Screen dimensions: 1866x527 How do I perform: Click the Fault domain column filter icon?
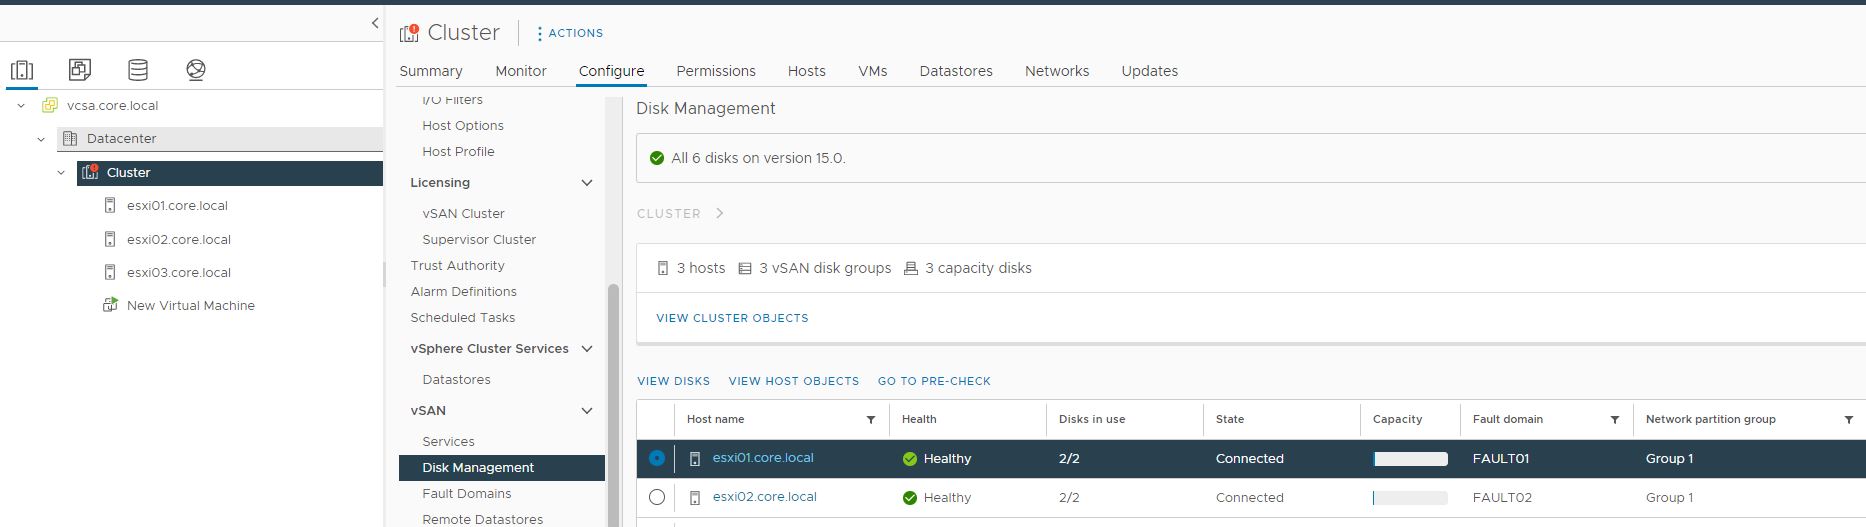[1615, 420]
